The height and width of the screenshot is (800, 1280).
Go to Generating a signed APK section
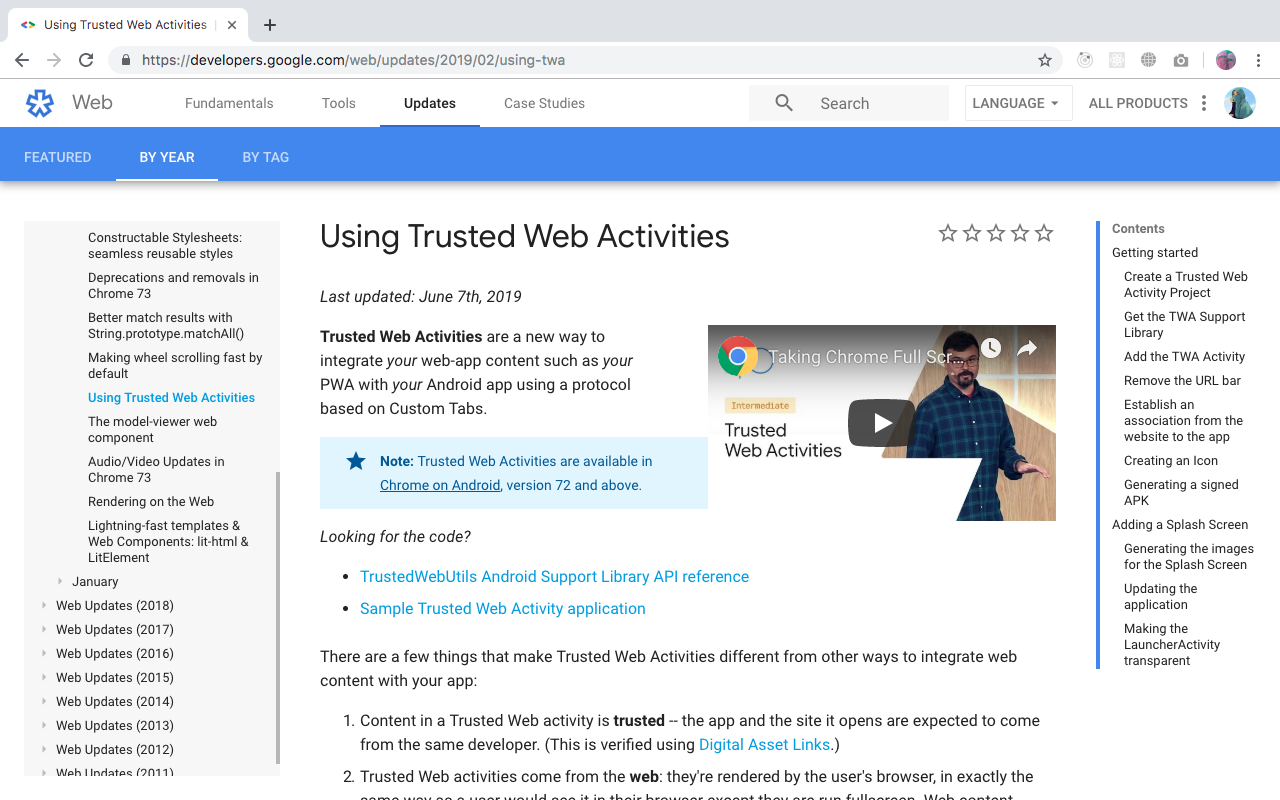[x=1181, y=493]
